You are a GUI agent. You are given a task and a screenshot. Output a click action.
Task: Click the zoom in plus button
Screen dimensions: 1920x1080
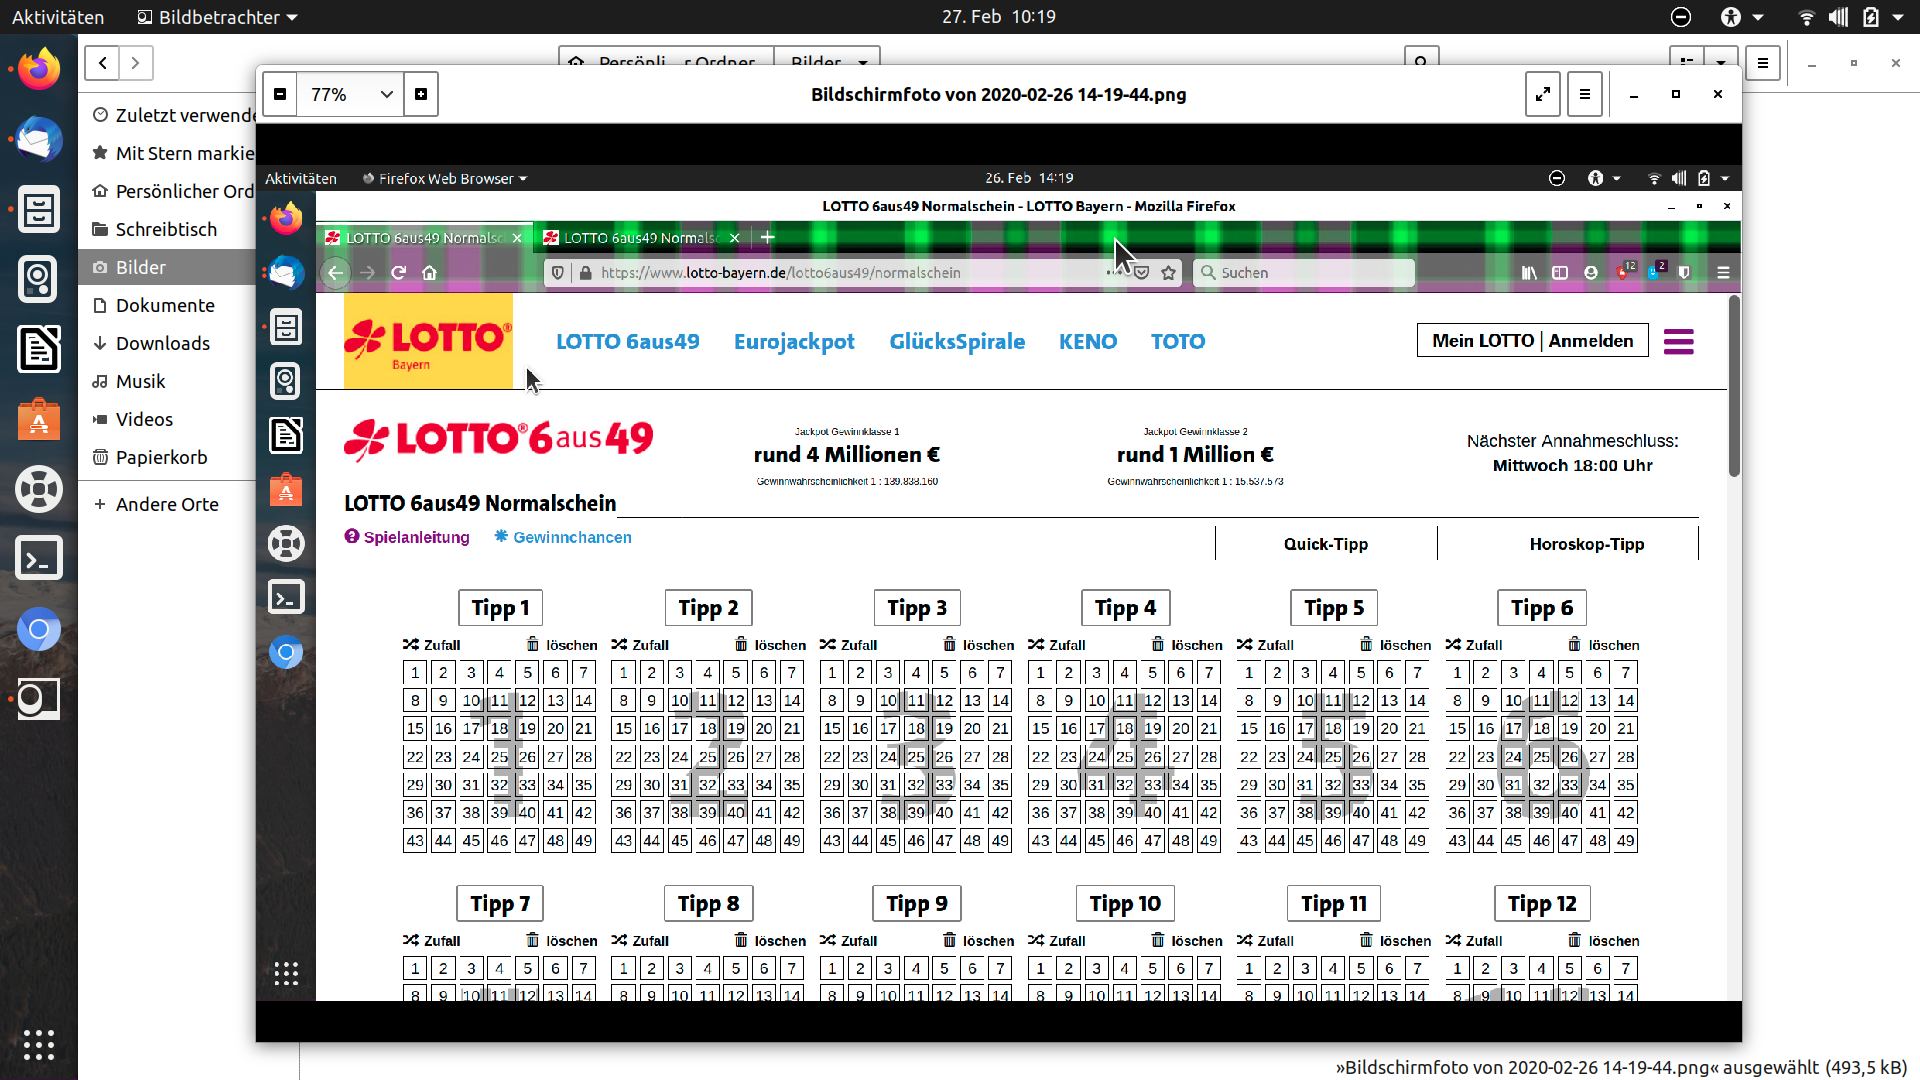tap(421, 94)
